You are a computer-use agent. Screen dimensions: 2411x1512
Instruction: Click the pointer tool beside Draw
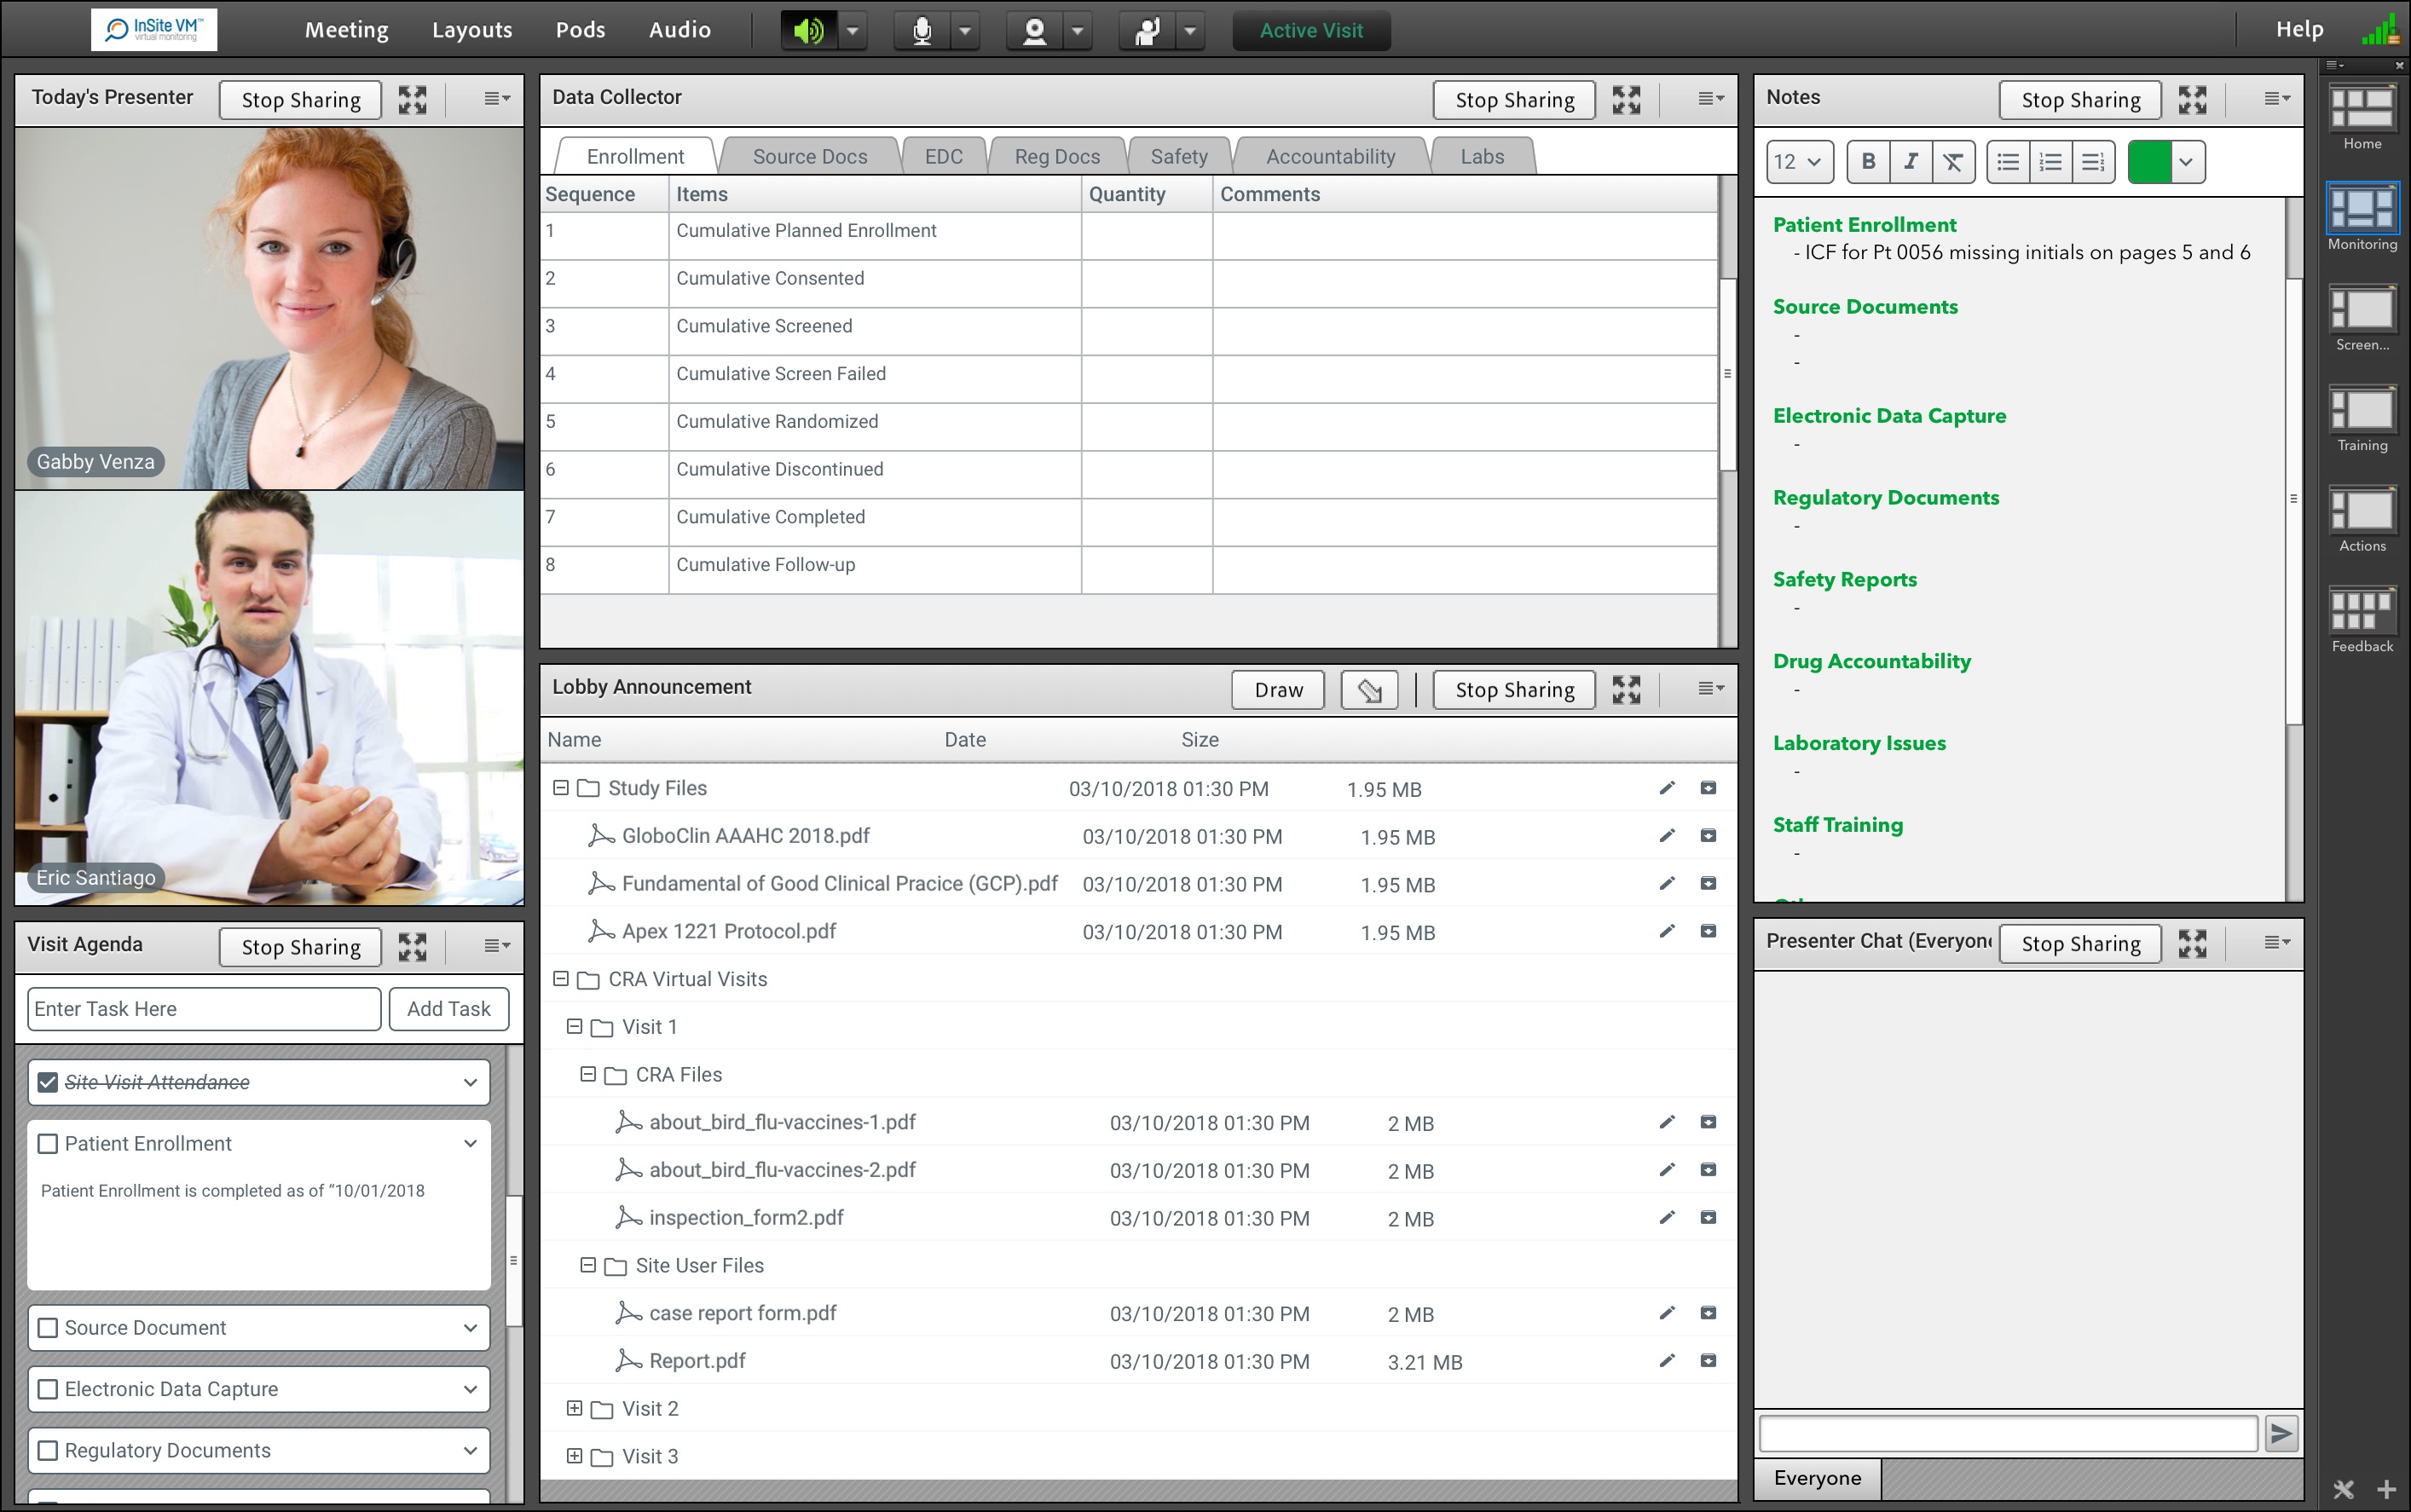(1369, 689)
